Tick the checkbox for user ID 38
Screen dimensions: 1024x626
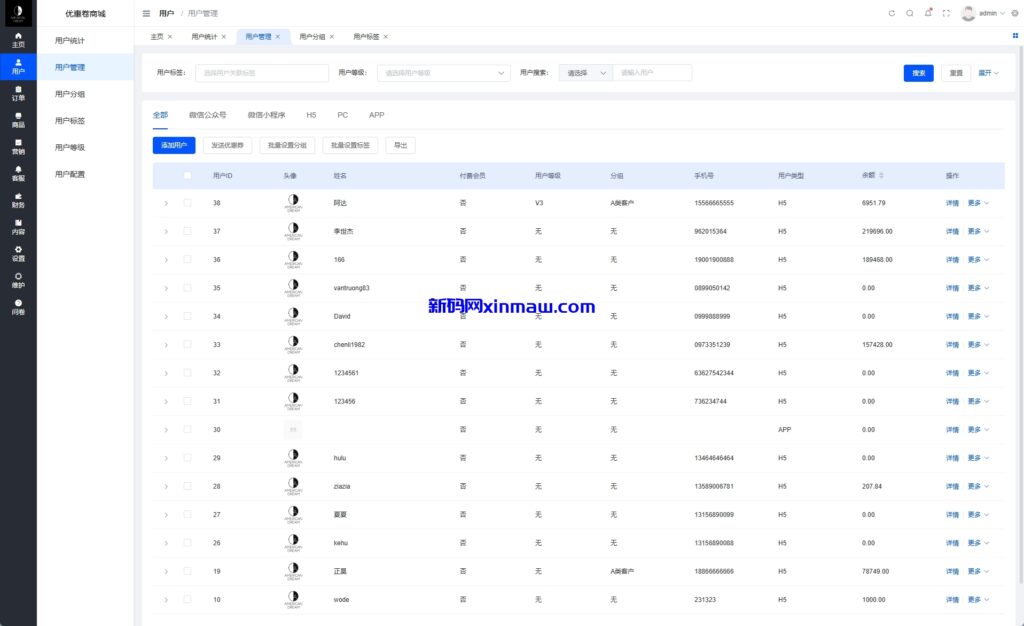[187, 203]
